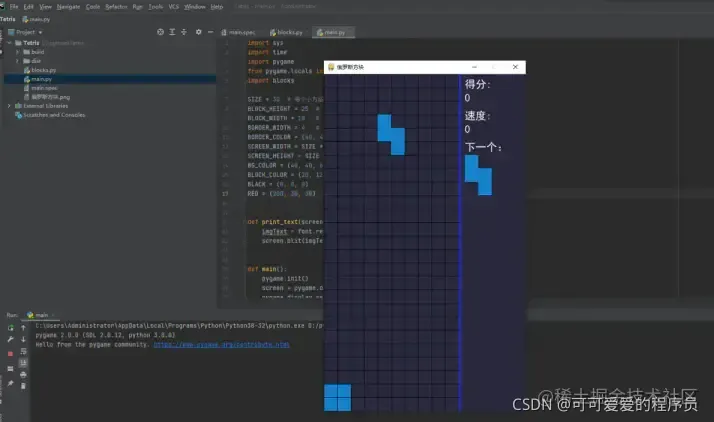Select the .png image file in project tree
Image resolution: width=714 pixels, height=422 pixels.
[x=50, y=97]
